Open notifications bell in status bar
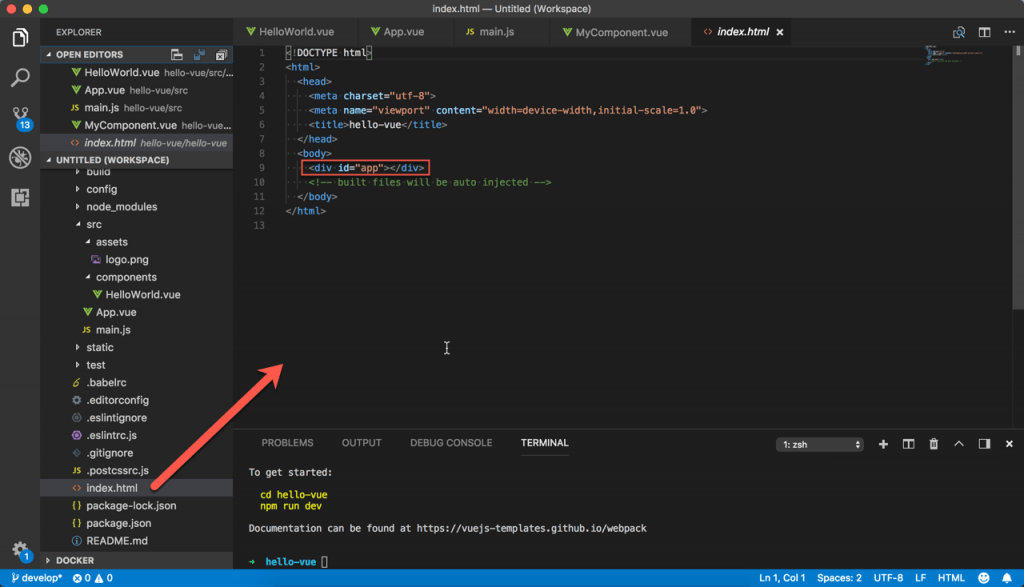 click(1009, 578)
